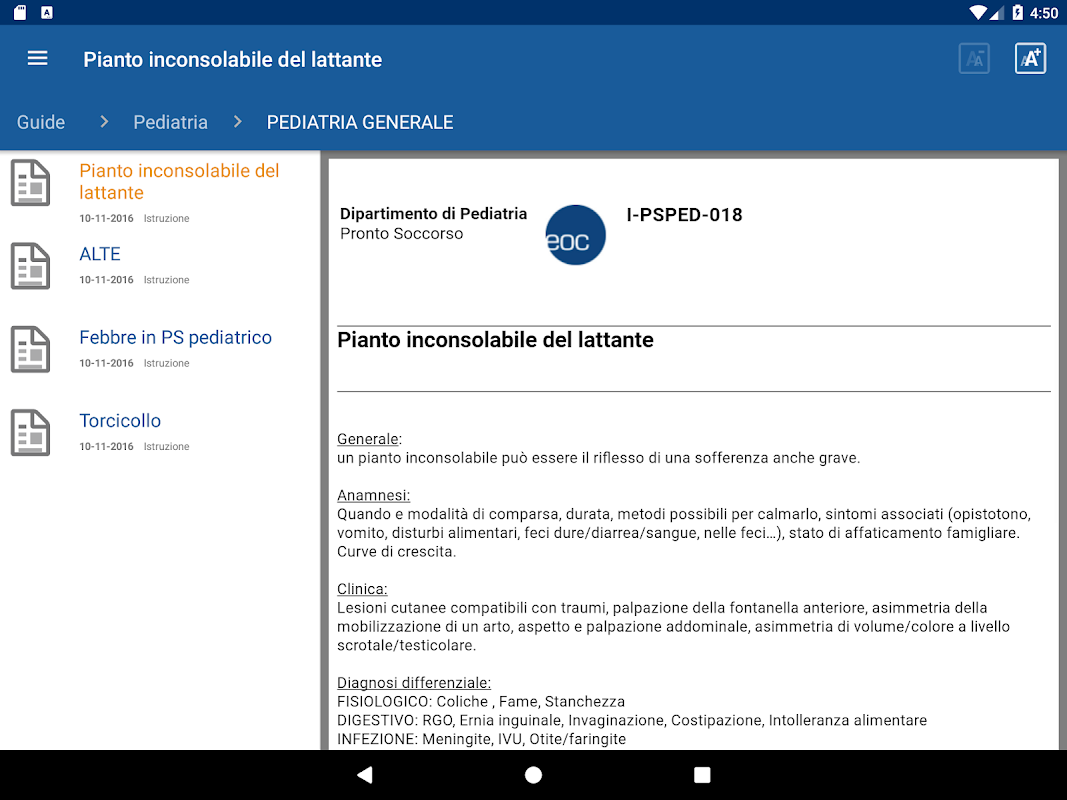Click the 'INFEZIONE: Meningite, IVU' line

click(x=482, y=739)
